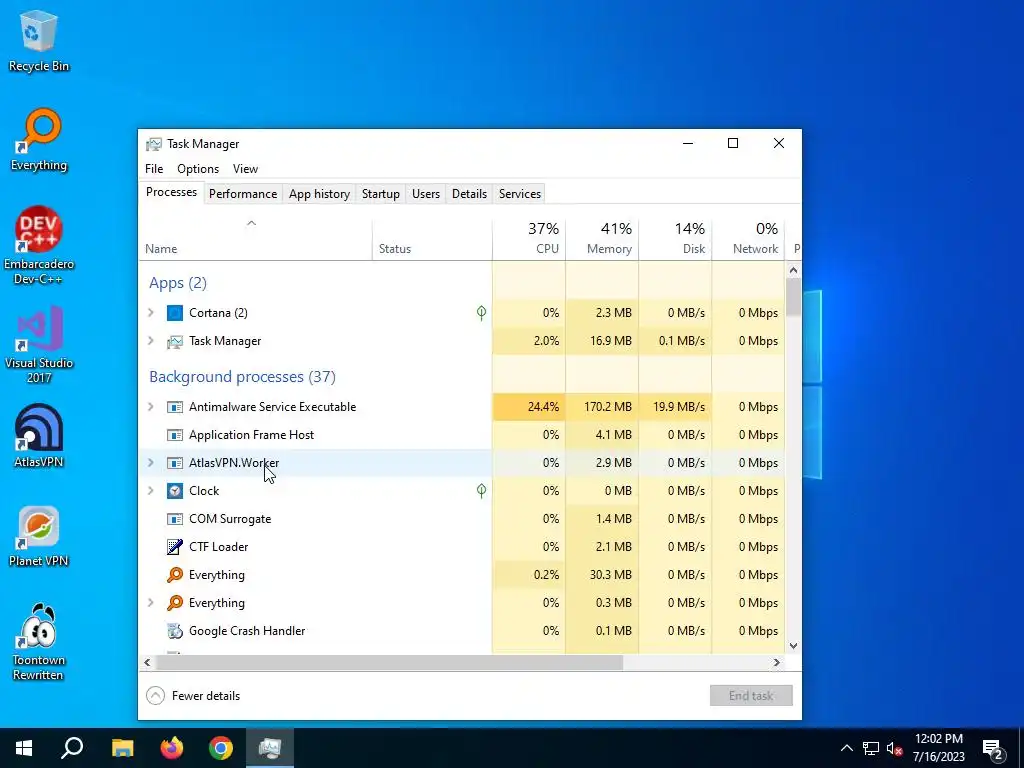The height and width of the screenshot is (768, 1024).
Task: Click the horizontal scrollbar left arrow
Action: point(148,662)
